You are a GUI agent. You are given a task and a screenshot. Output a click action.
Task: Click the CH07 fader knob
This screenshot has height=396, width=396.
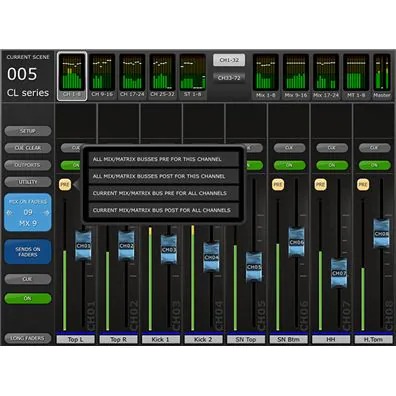(339, 273)
